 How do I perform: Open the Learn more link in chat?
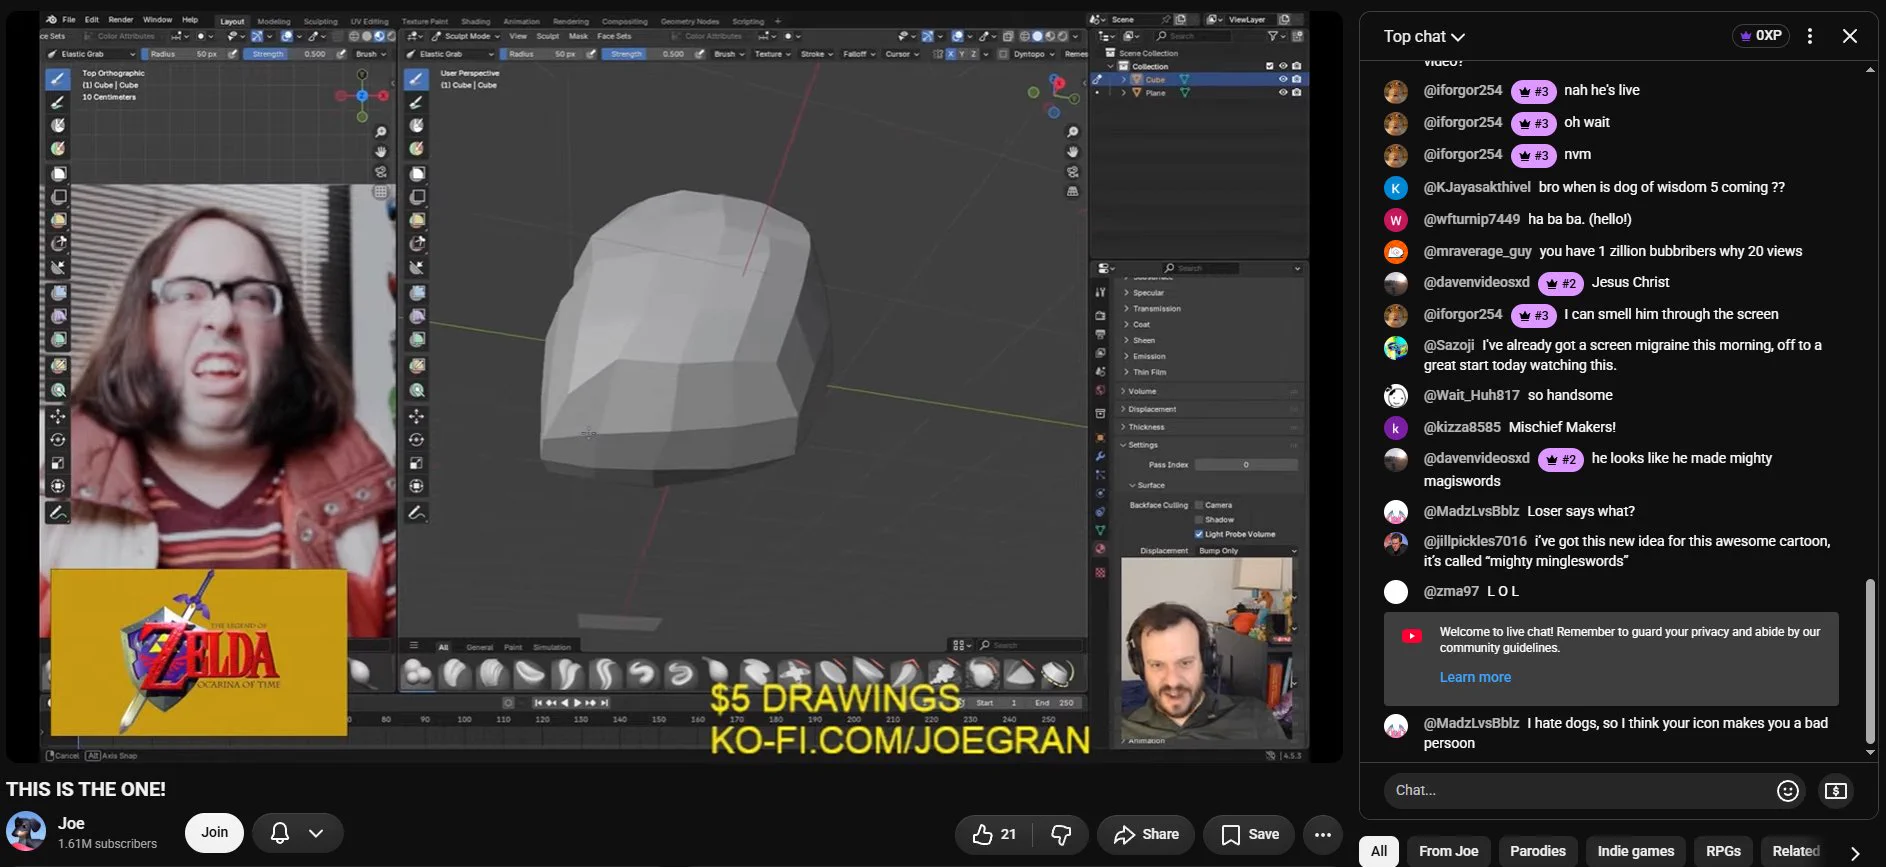click(x=1475, y=677)
